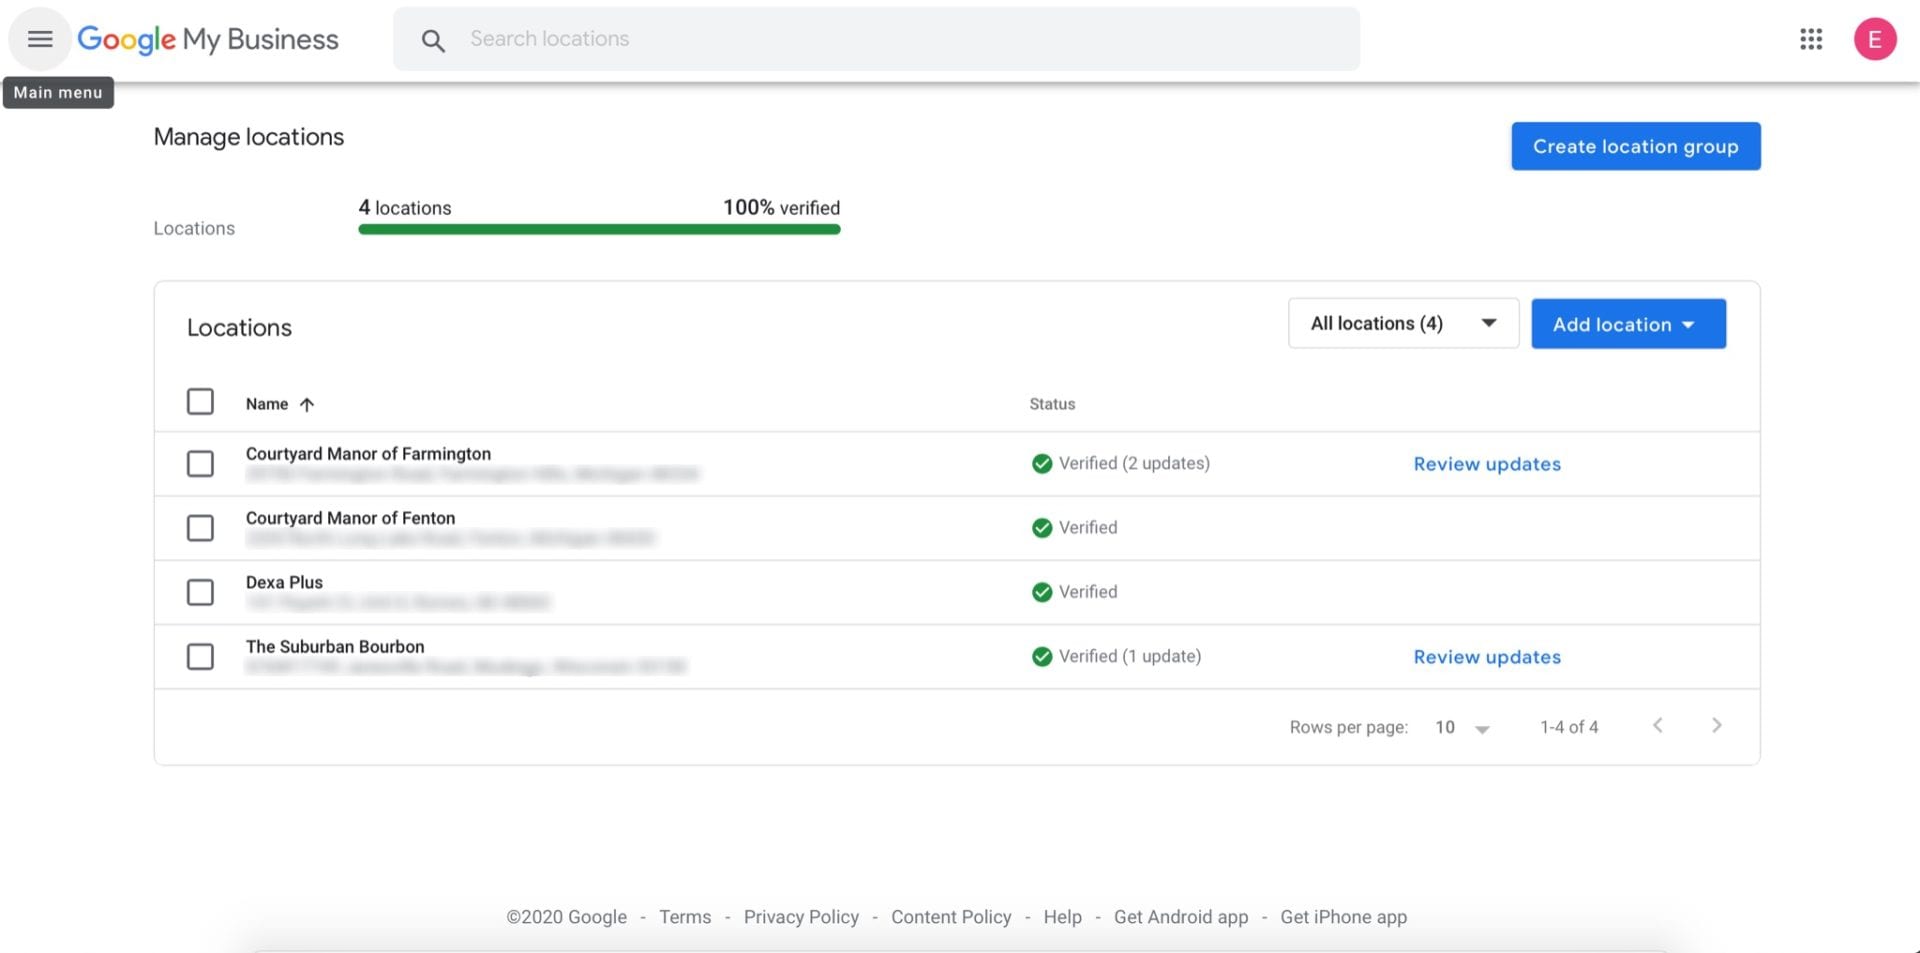Click the Name sort arrow icon
Screen dimensions: 1920x953
[x=307, y=404]
